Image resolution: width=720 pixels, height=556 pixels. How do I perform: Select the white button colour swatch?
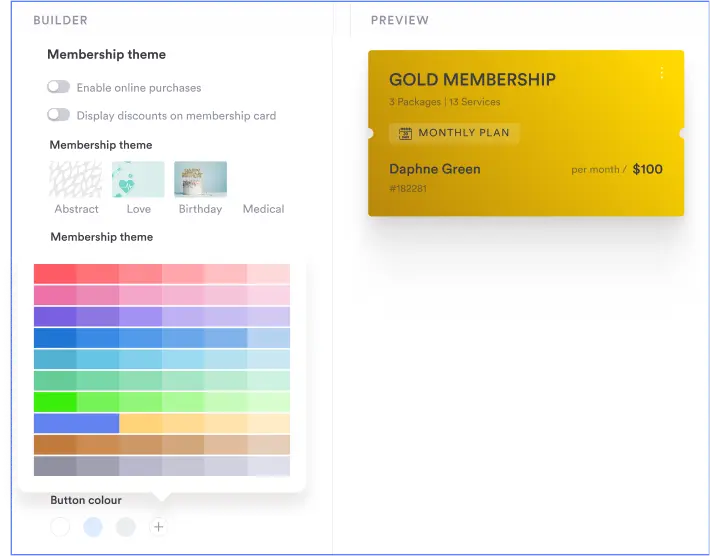point(60,527)
